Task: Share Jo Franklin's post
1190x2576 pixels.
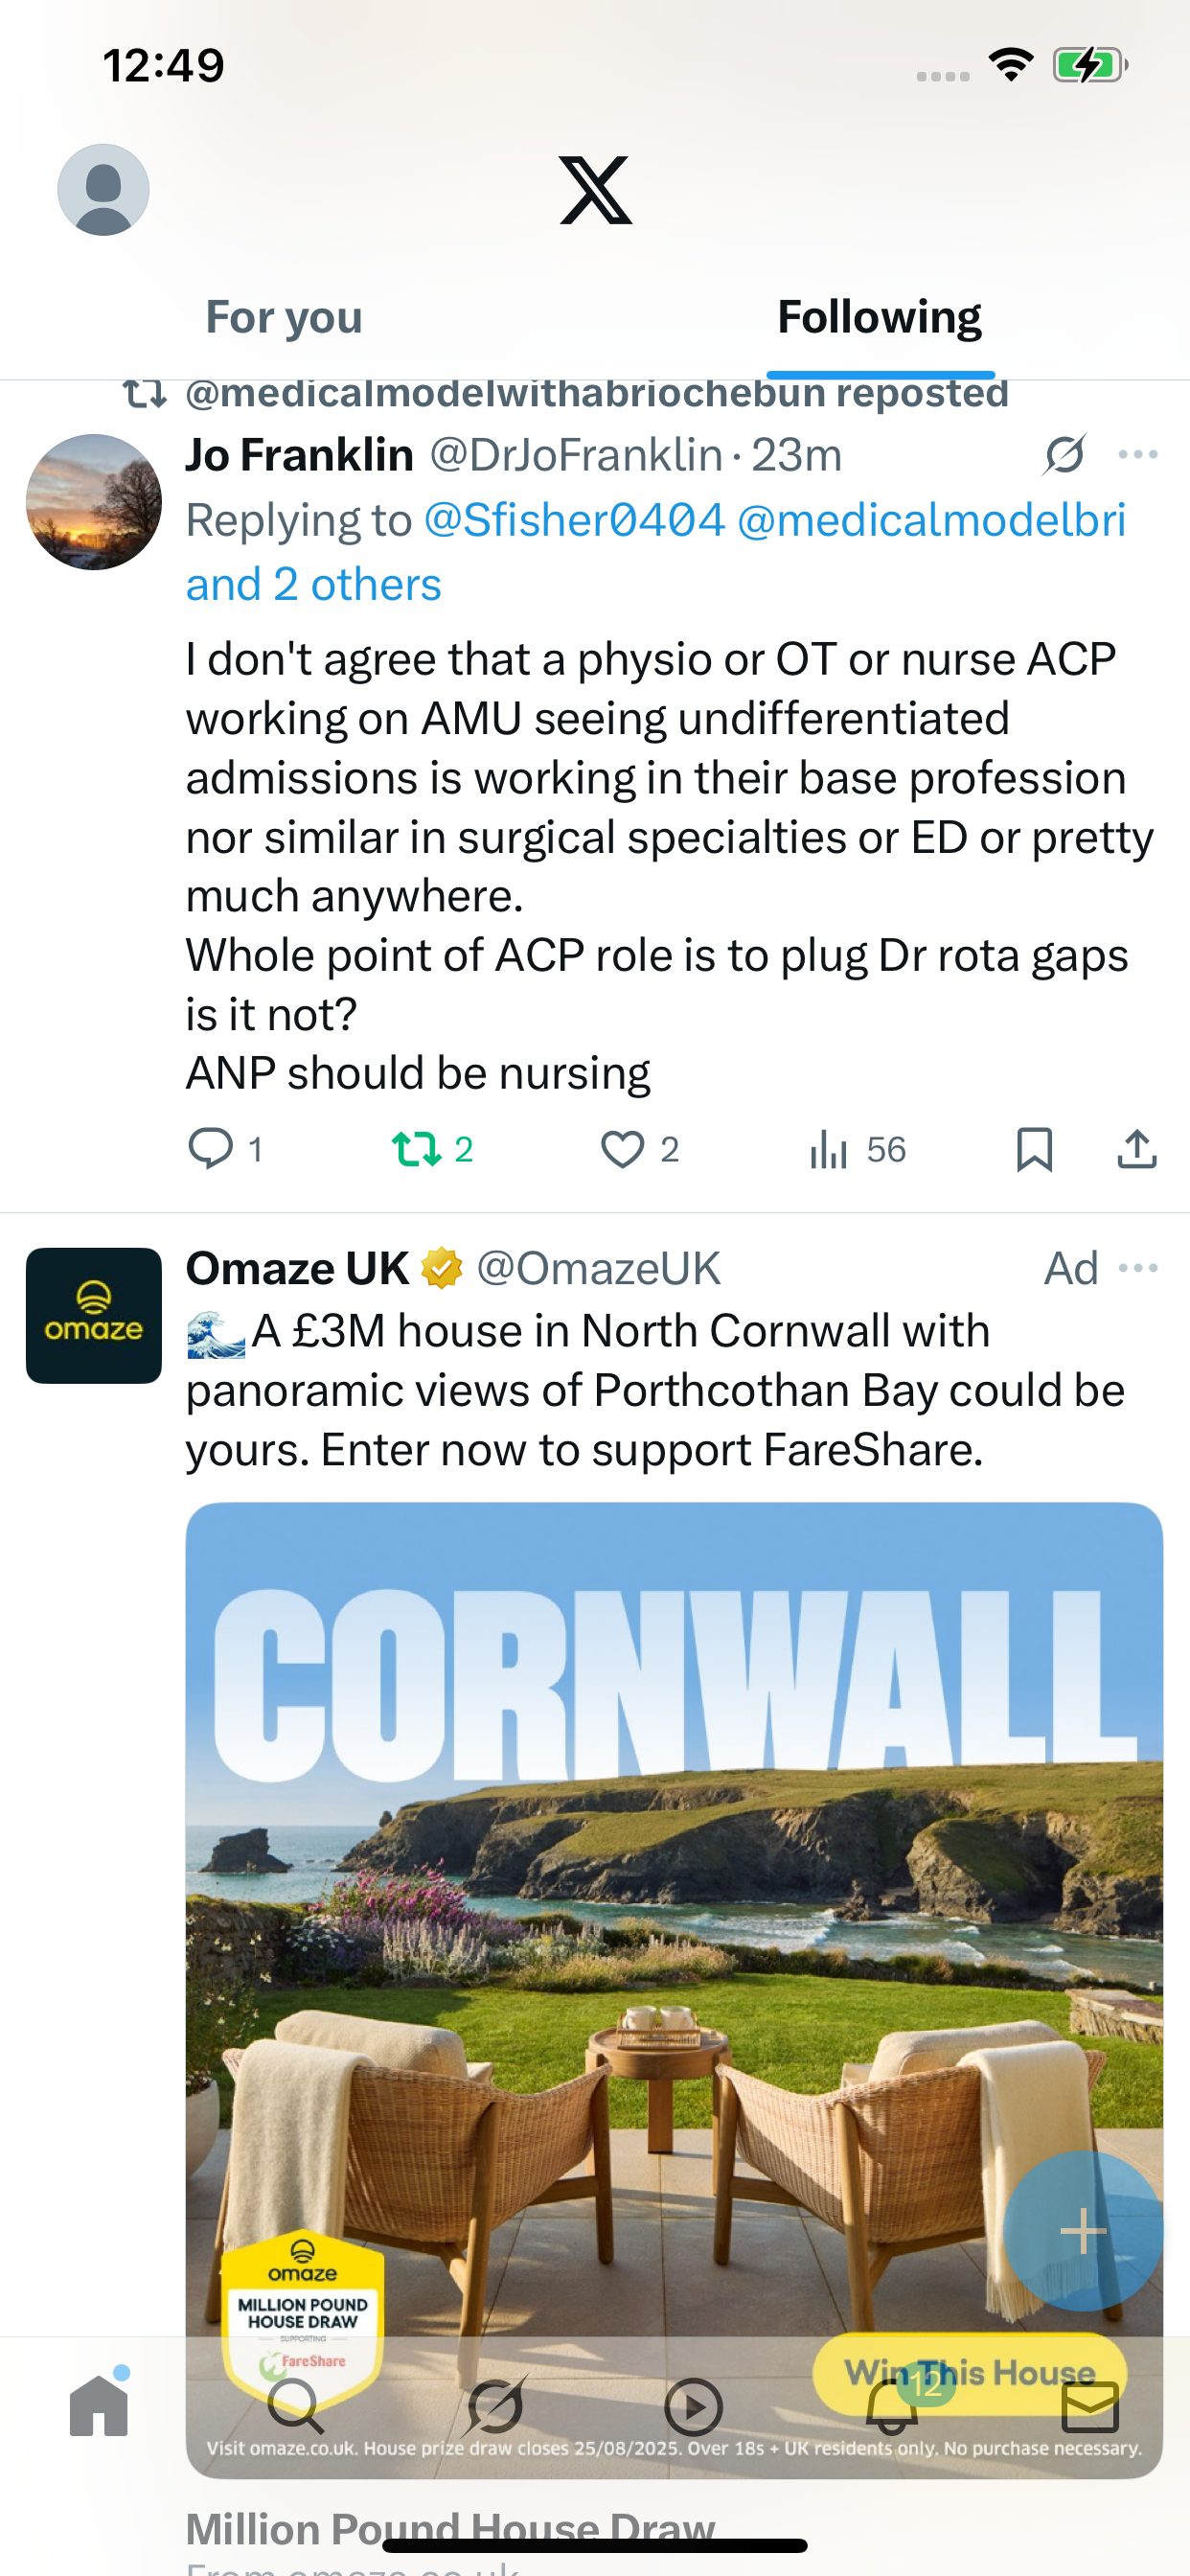Action: [x=1137, y=1149]
